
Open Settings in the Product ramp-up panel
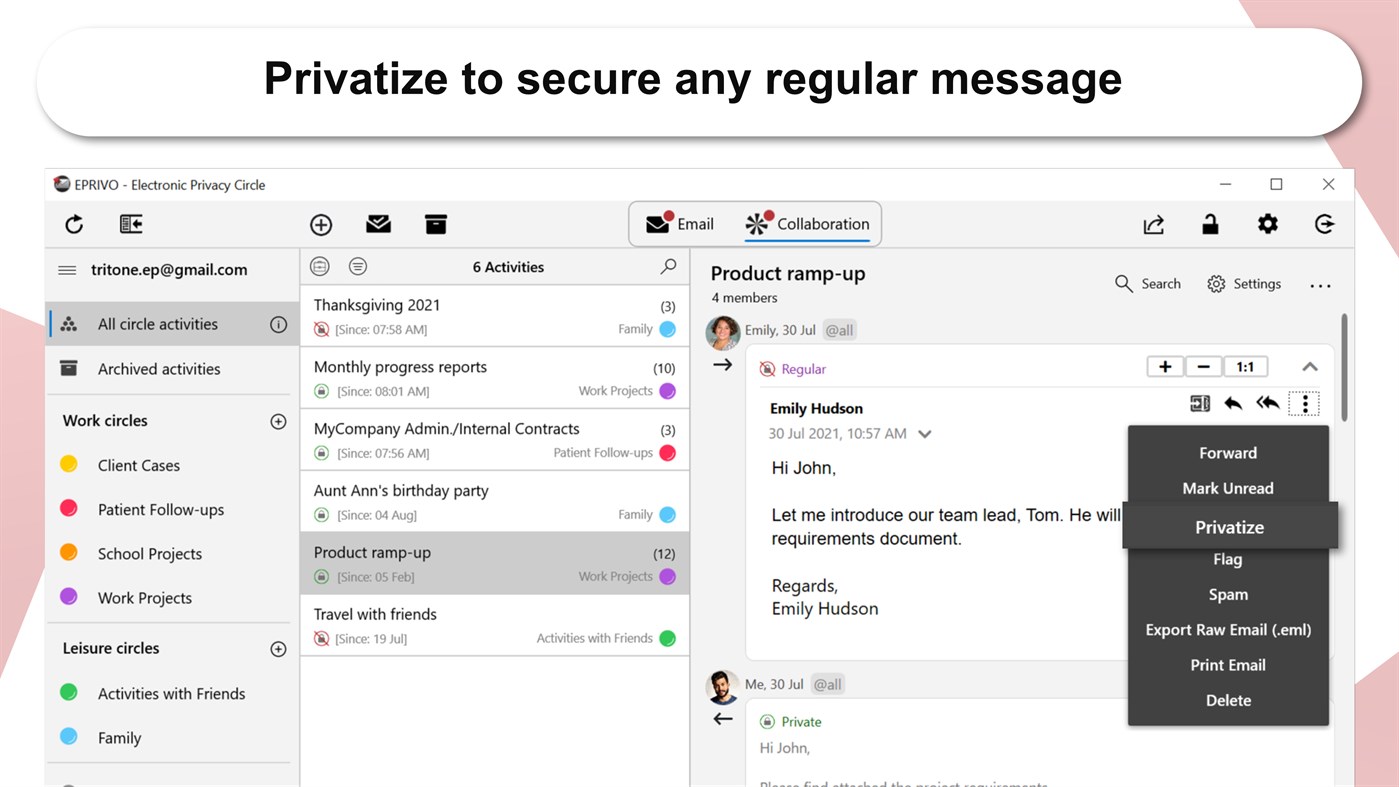pyautogui.click(x=1244, y=283)
